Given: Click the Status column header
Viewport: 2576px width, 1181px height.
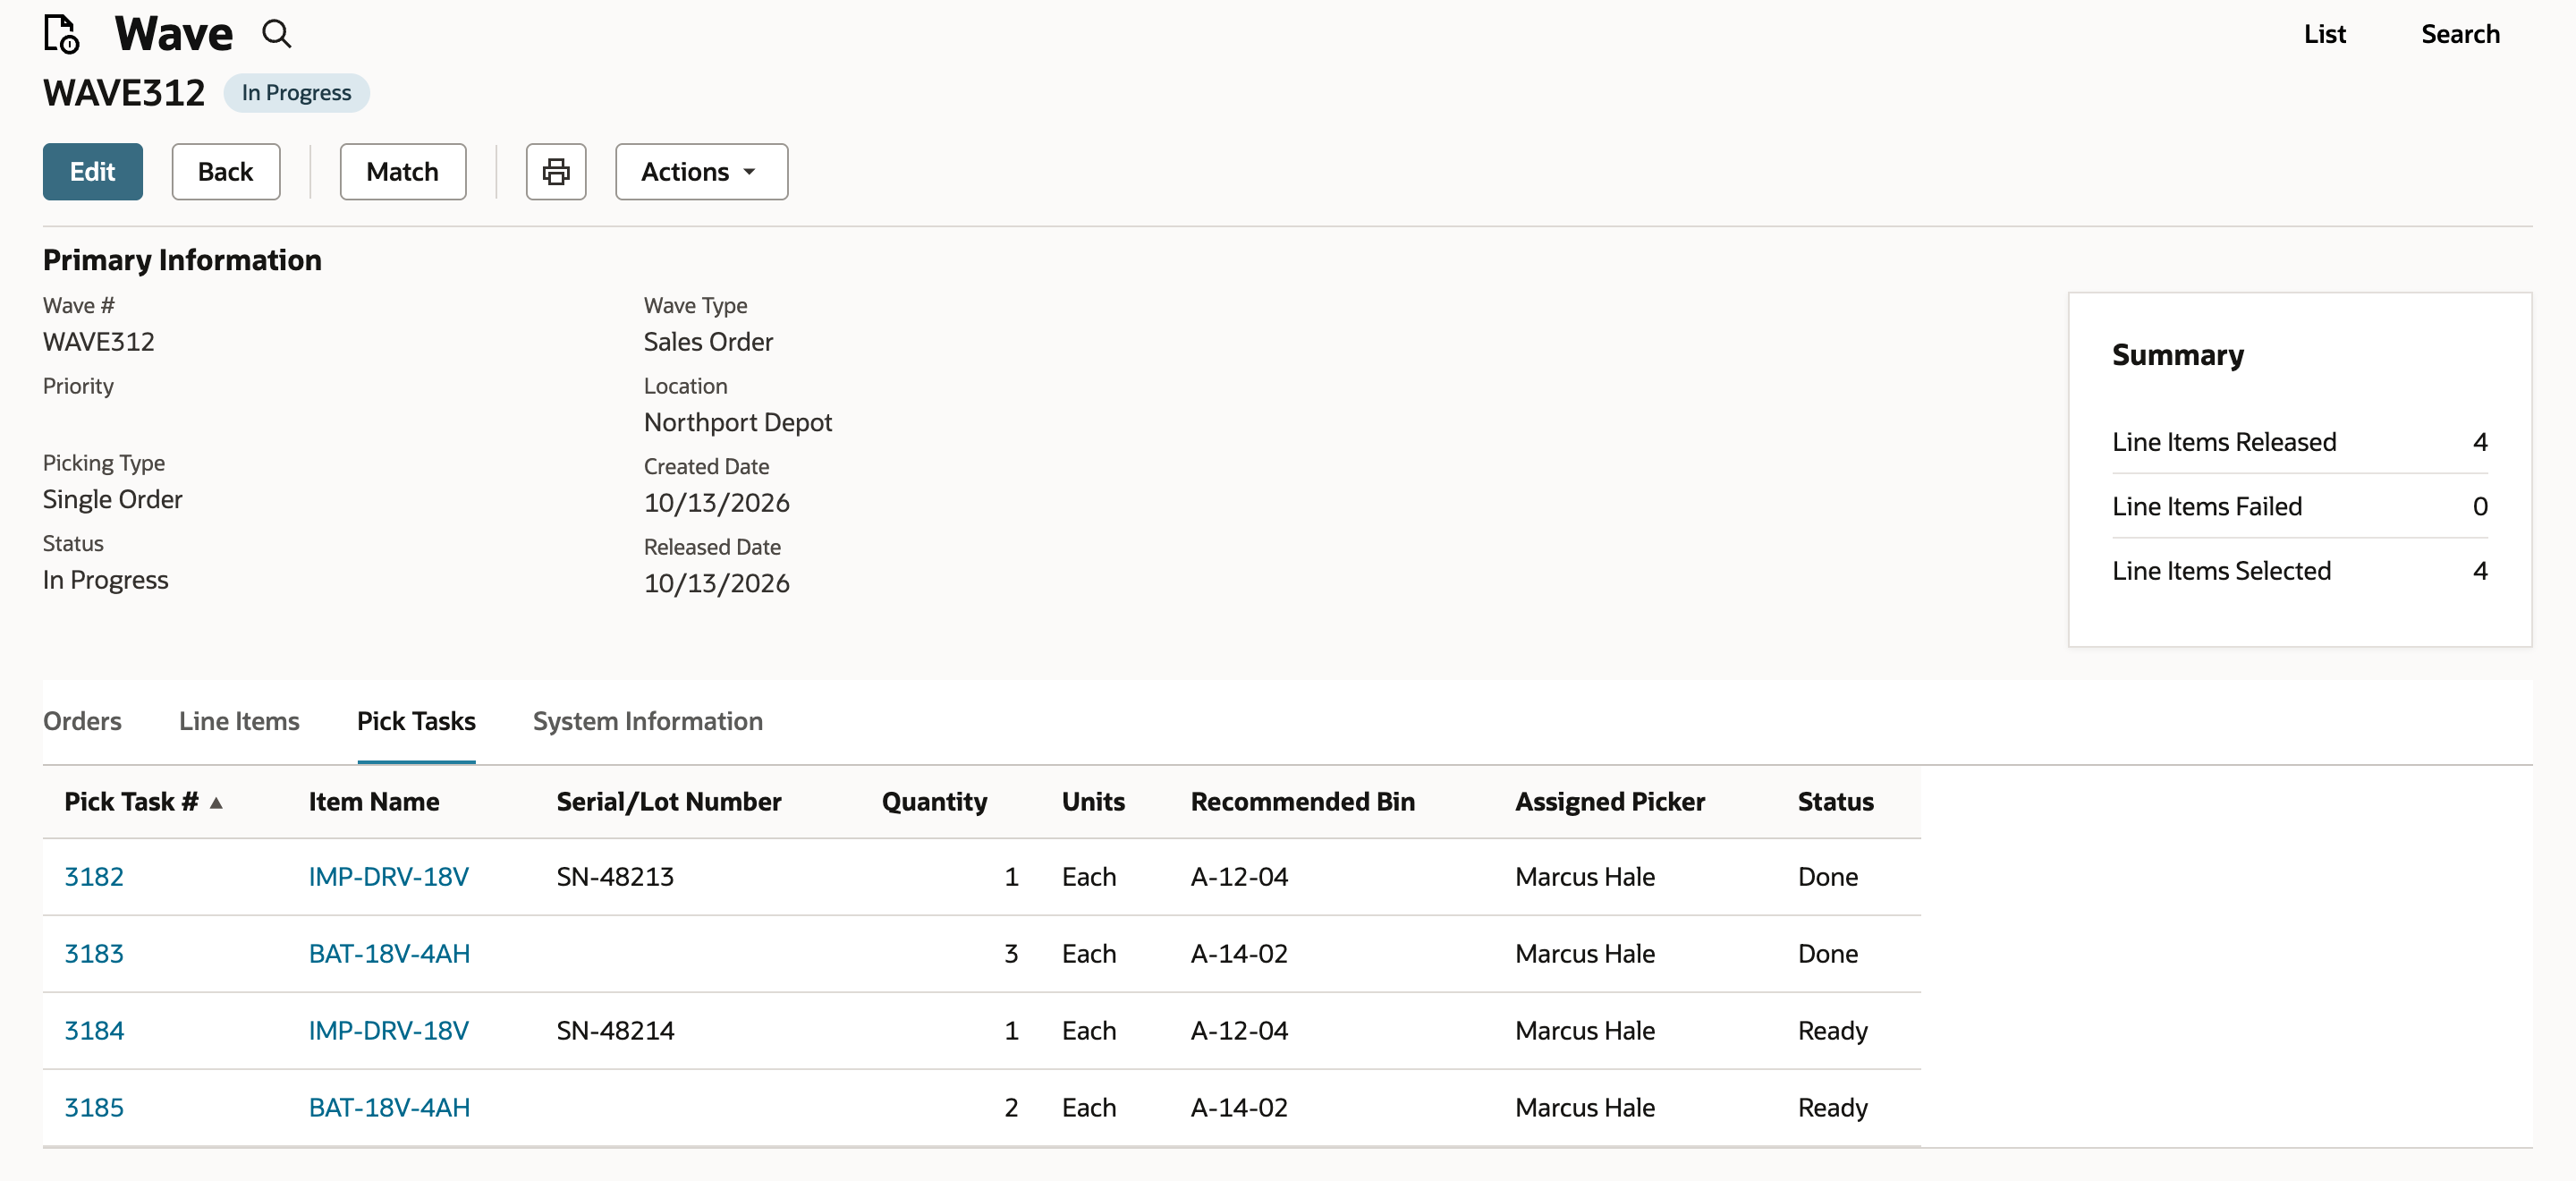Looking at the screenshot, I should click(x=1835, y=802).
